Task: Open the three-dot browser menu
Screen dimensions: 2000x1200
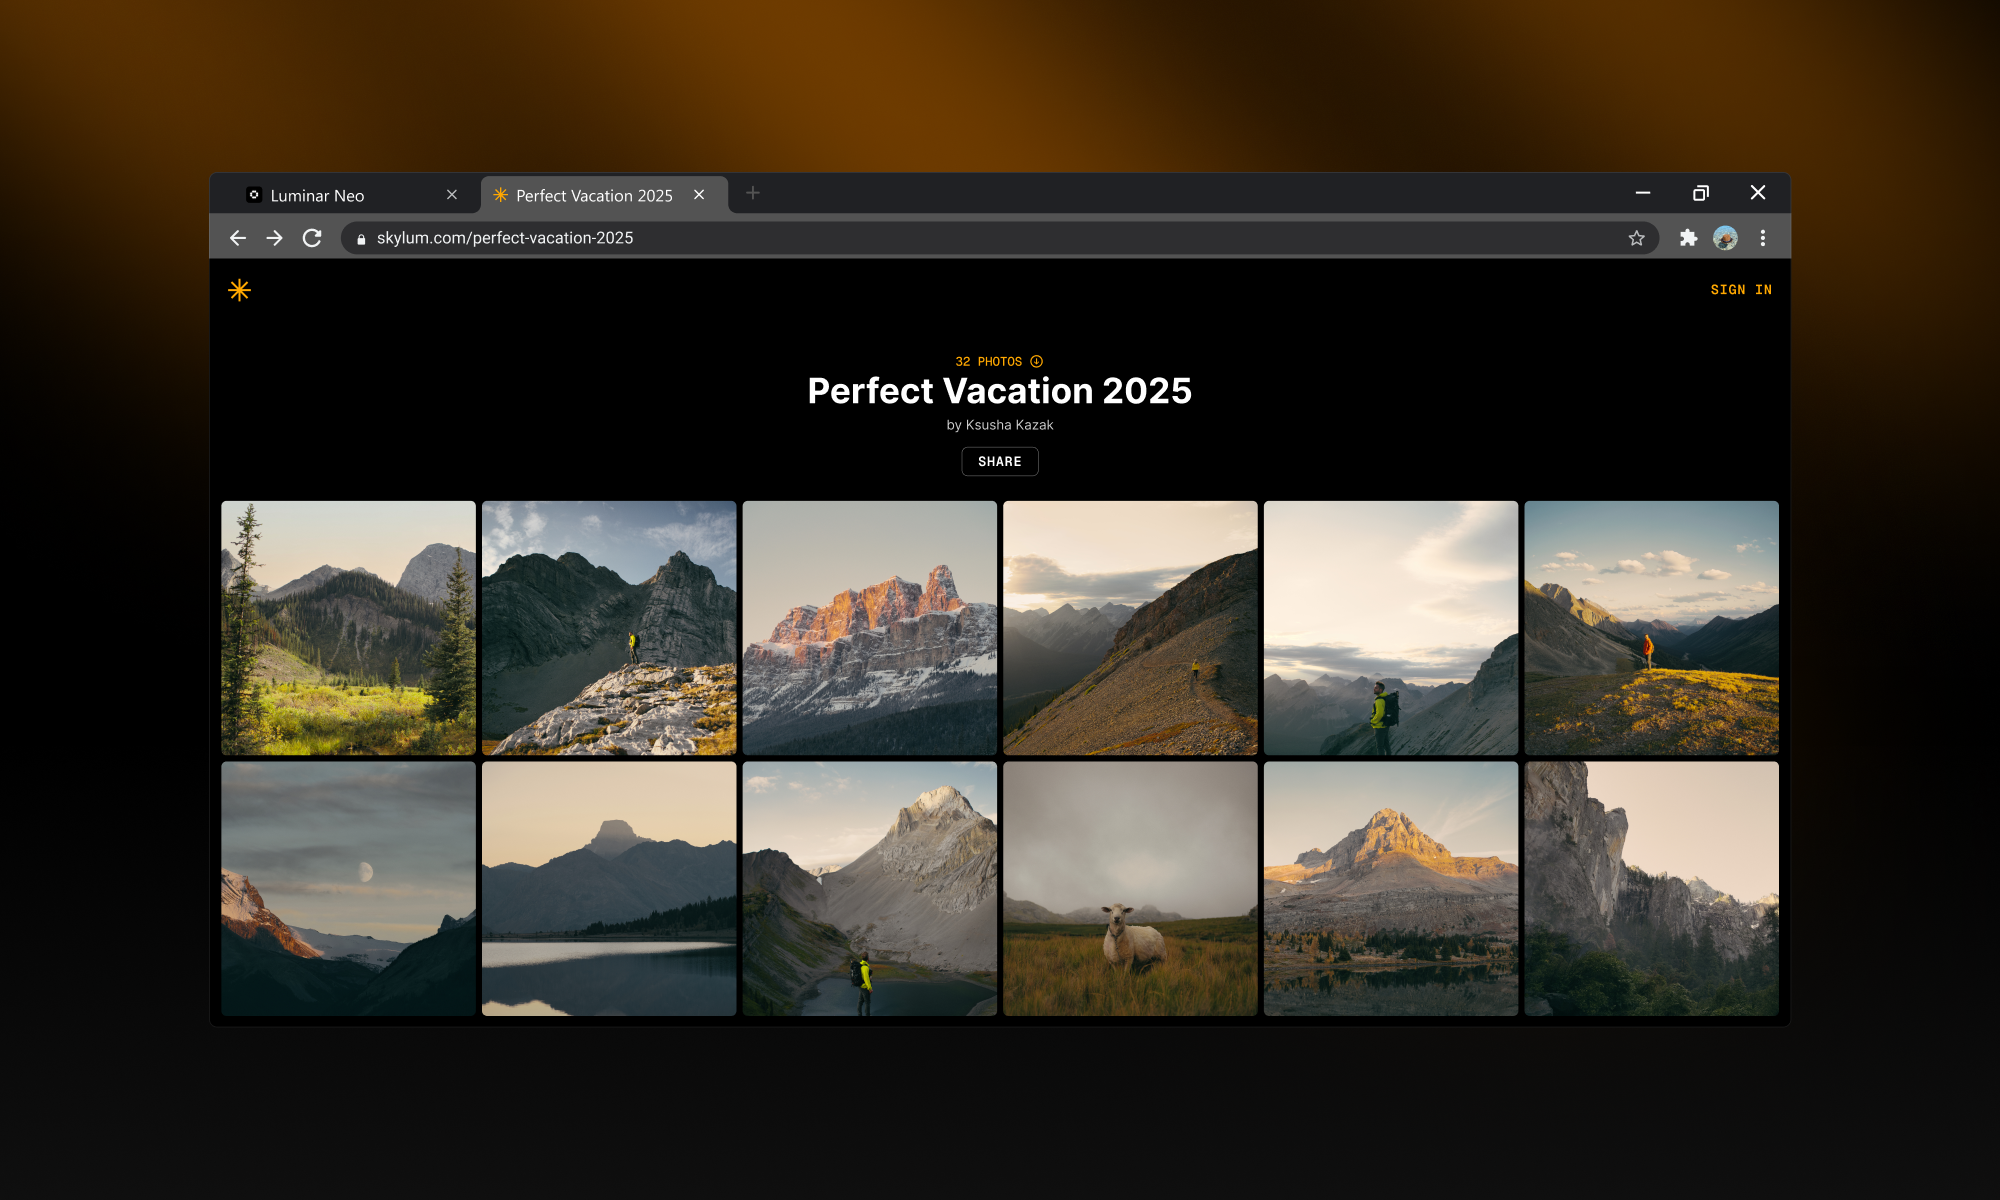Action: [1763, 238]
